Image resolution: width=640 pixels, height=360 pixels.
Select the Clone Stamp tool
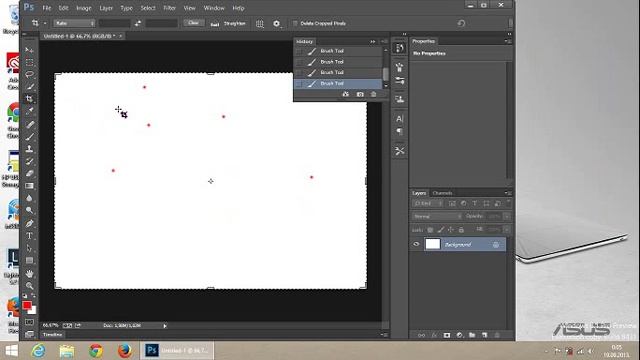point(29,149)
